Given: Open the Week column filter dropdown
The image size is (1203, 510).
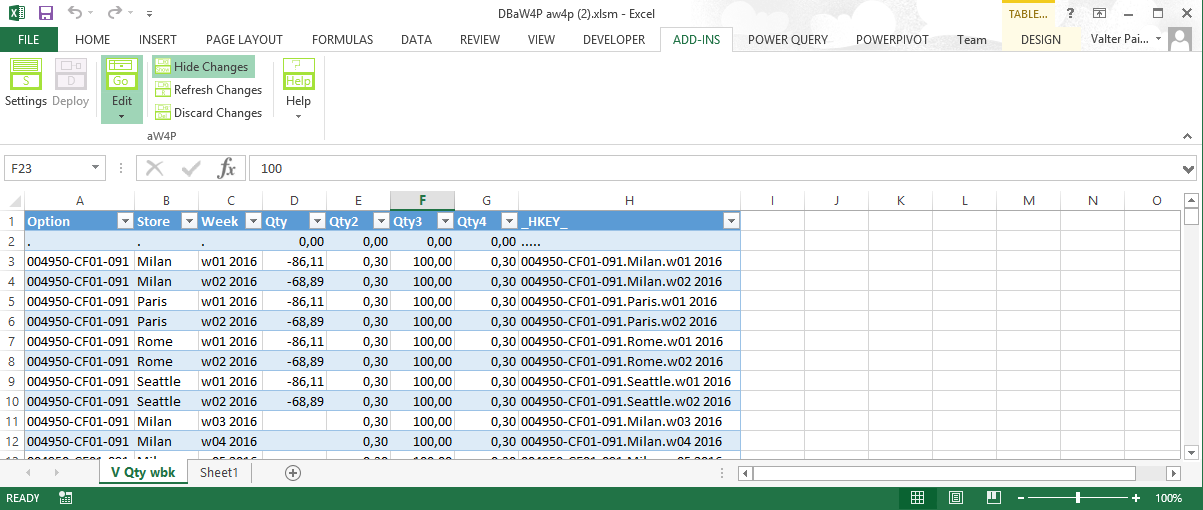Looking at the screenshot, I should [253, 221].
